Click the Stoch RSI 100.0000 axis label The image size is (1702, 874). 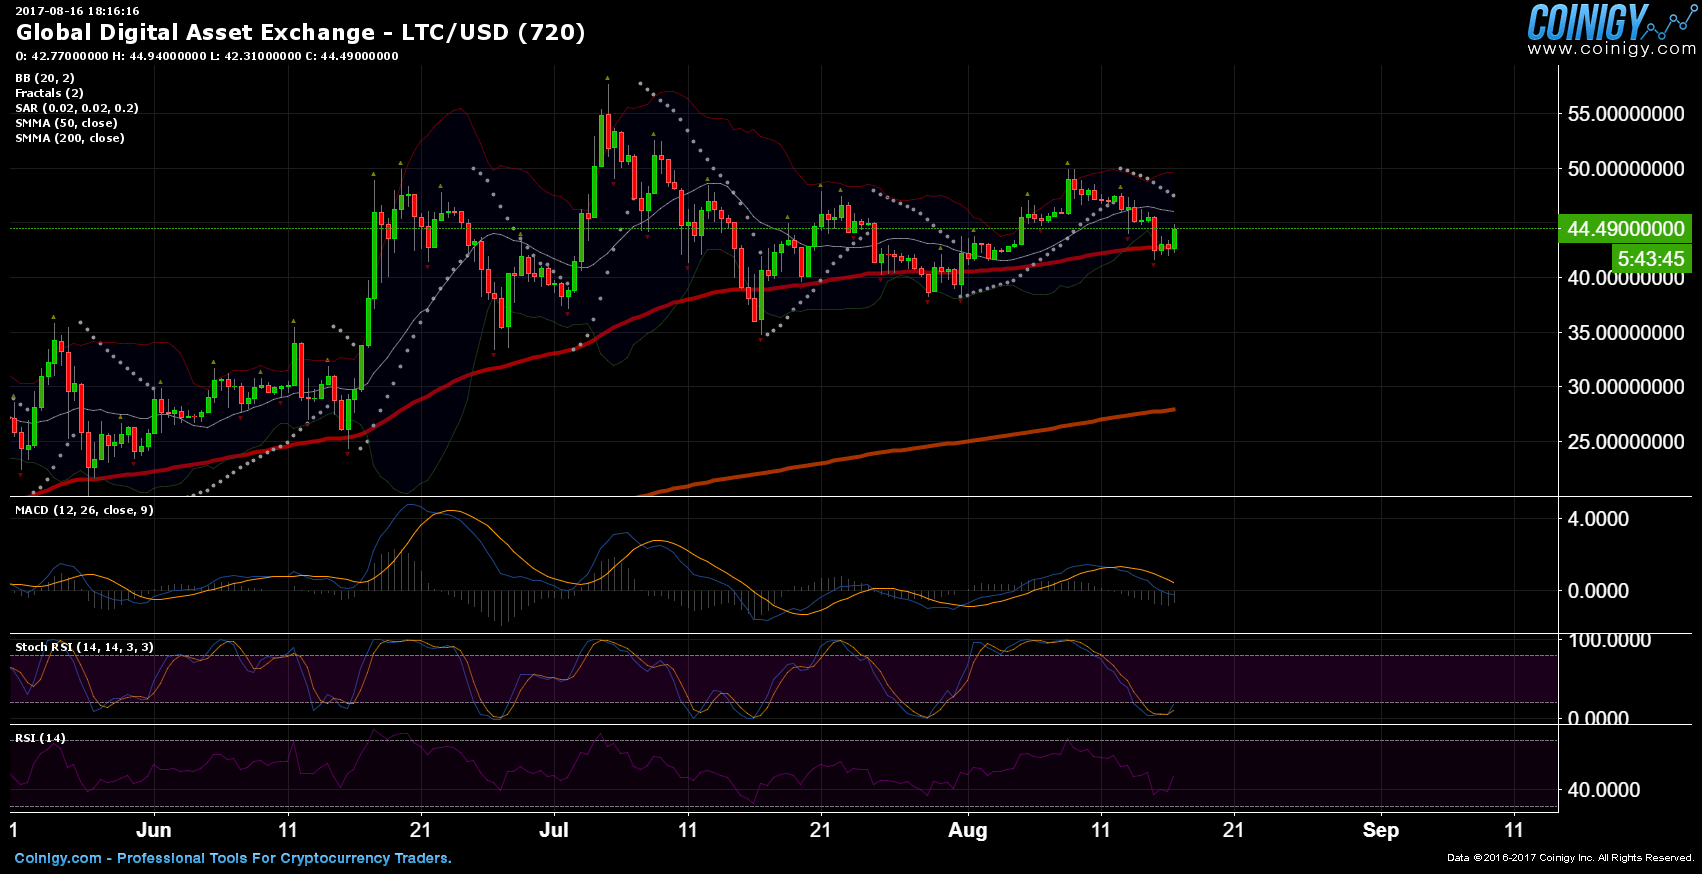click(1609, 640)
